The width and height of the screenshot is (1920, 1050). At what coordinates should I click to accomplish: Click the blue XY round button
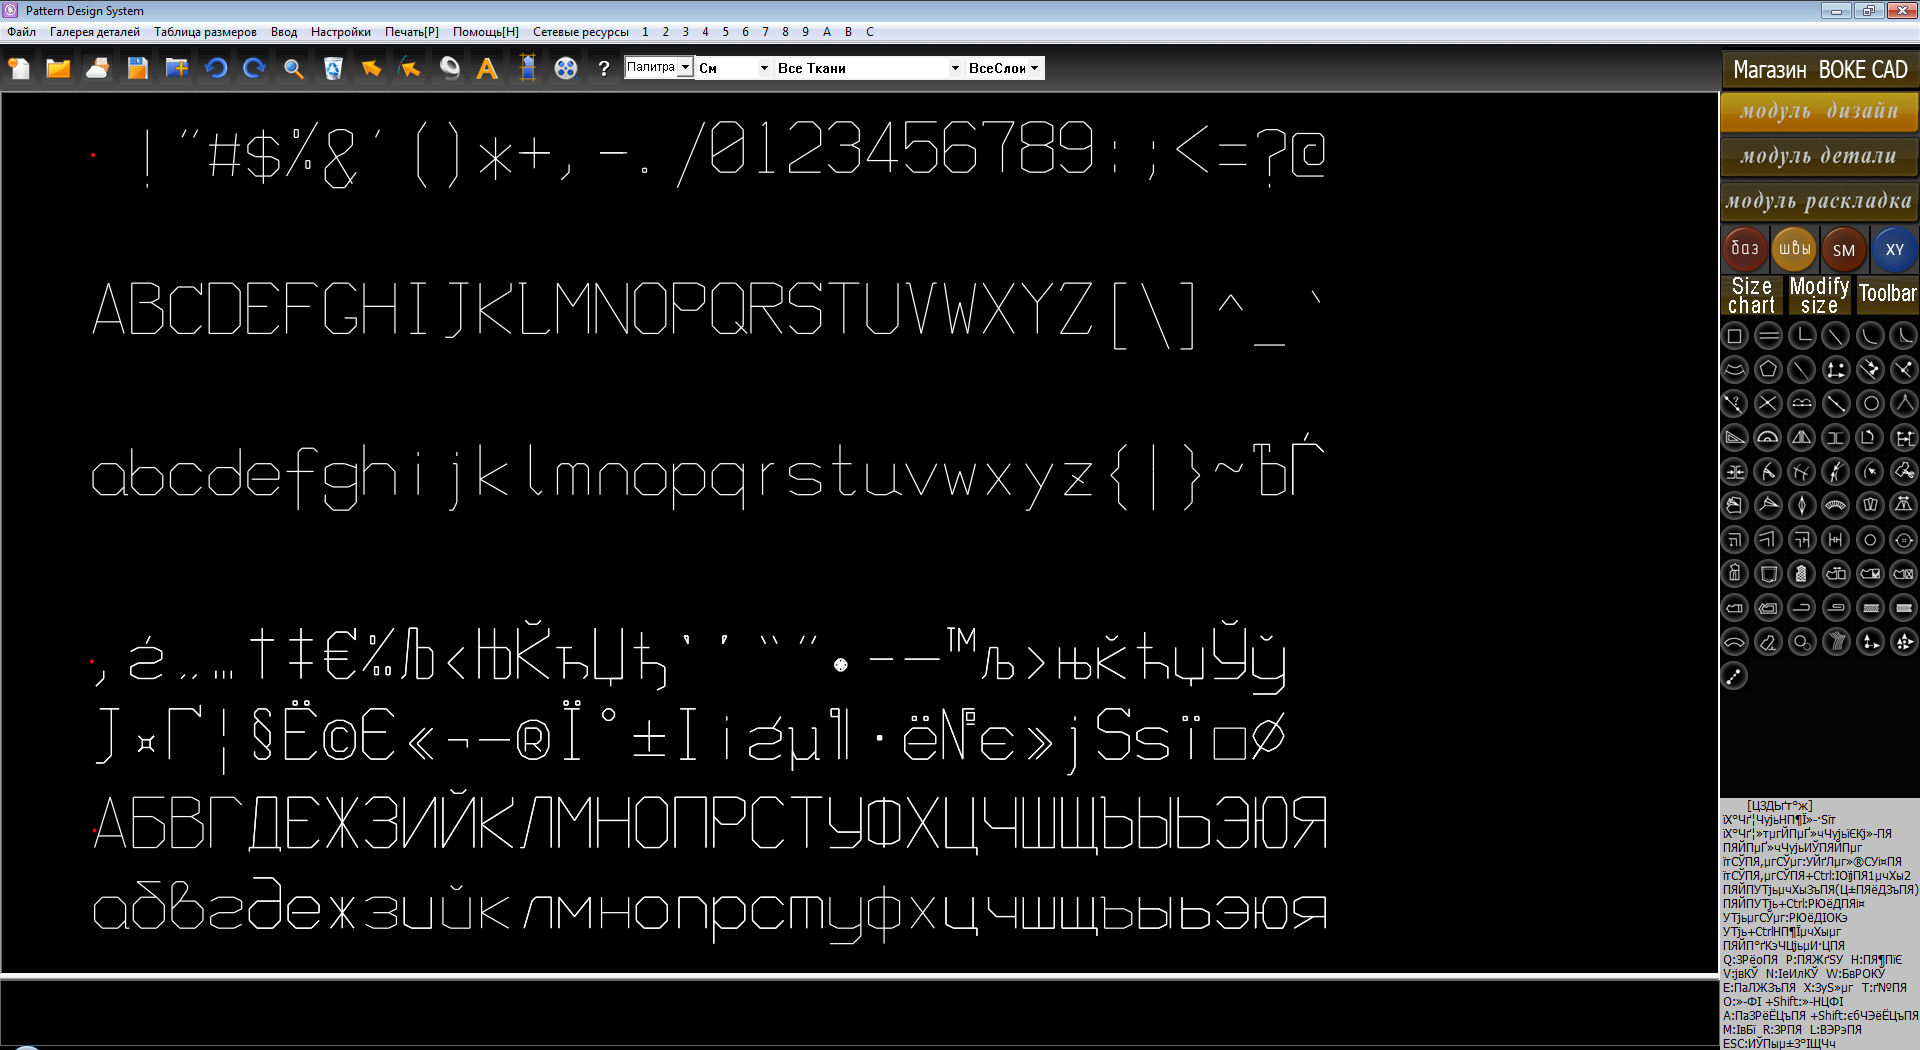(x=1895, y=249)
